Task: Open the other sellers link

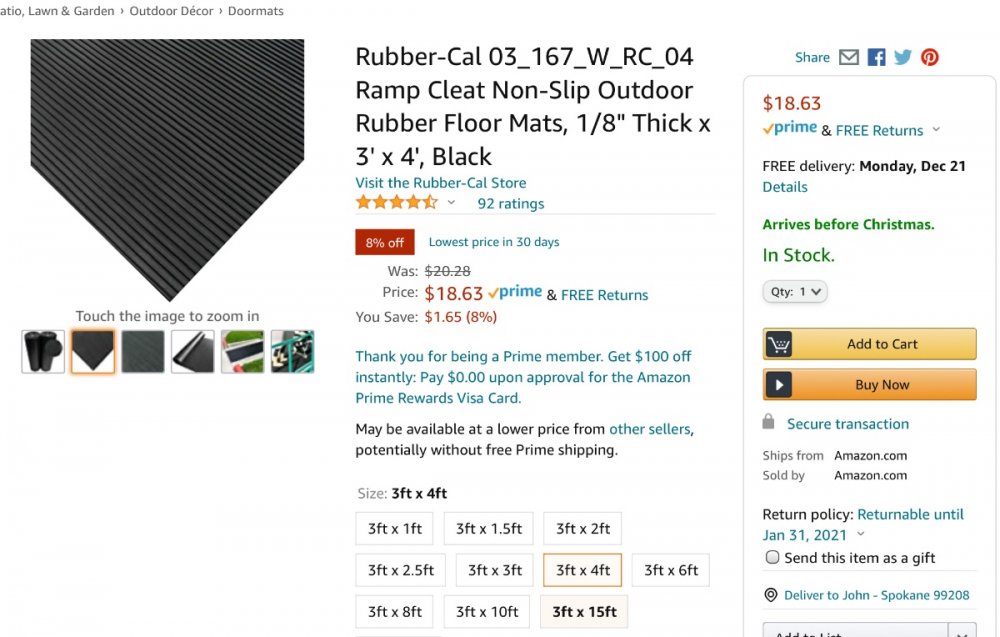Action: (x=650, y=429)
